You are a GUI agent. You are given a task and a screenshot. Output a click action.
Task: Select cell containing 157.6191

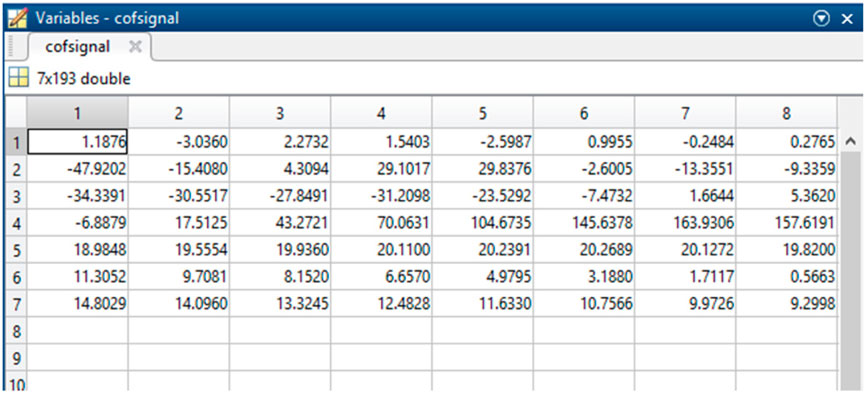pyautogui.click(x=786, y=223)
